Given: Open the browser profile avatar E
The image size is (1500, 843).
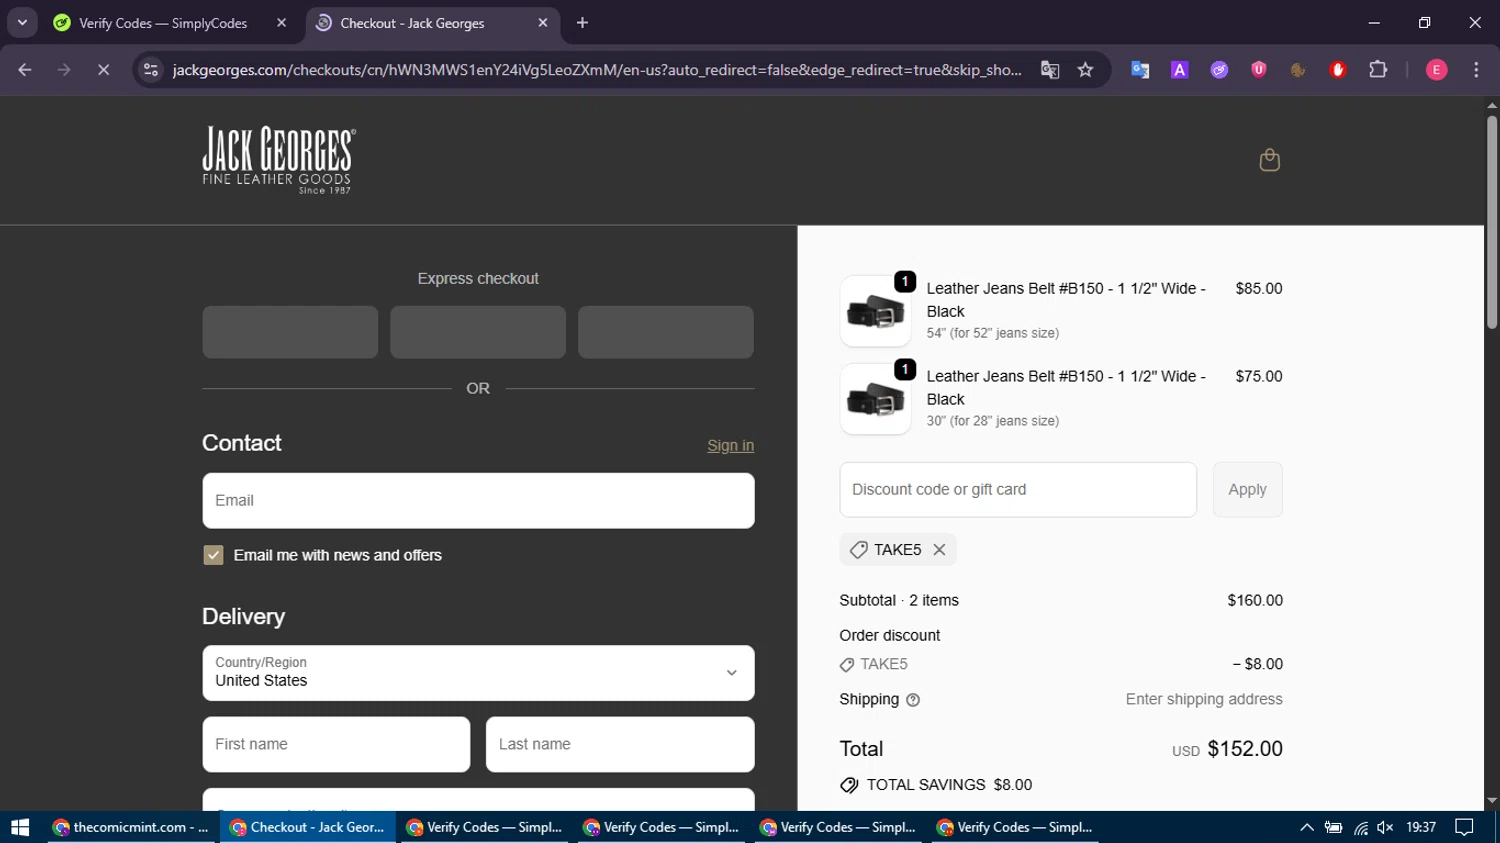Looking at the screenshot, I should click(x=1436, y=69).
